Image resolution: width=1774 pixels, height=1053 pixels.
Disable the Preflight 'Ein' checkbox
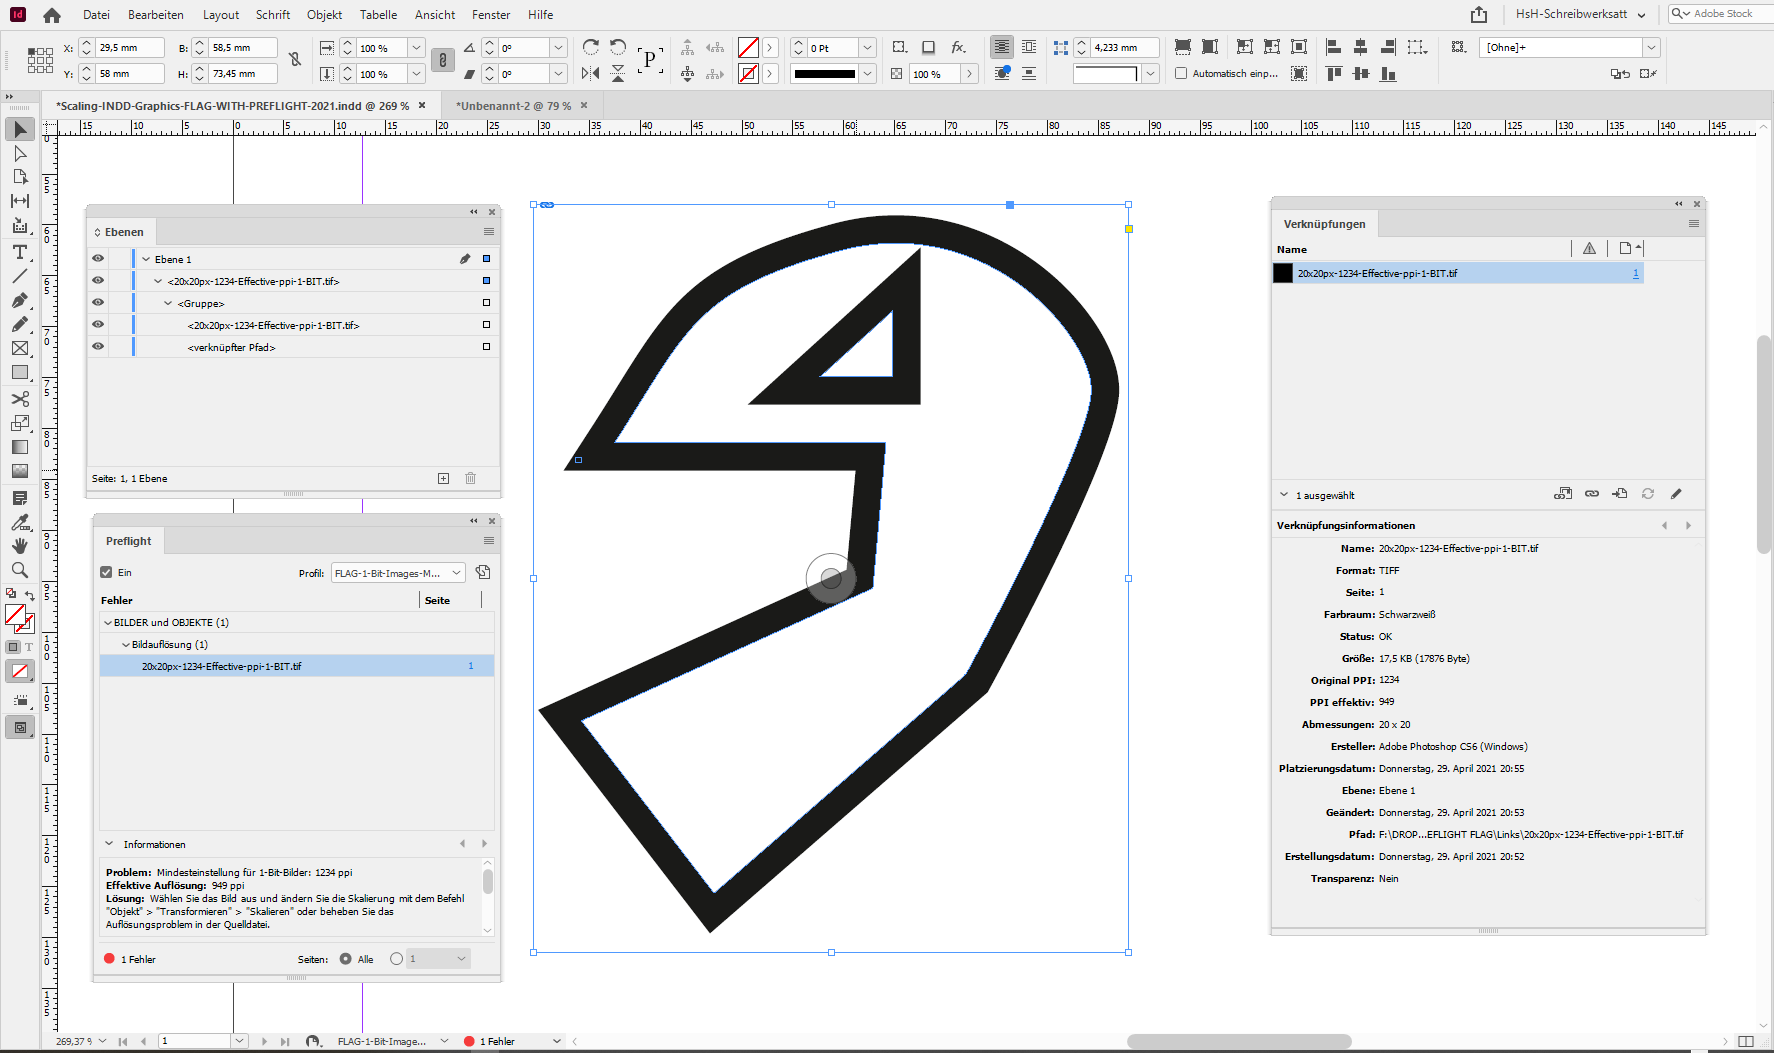click(106, 572)
